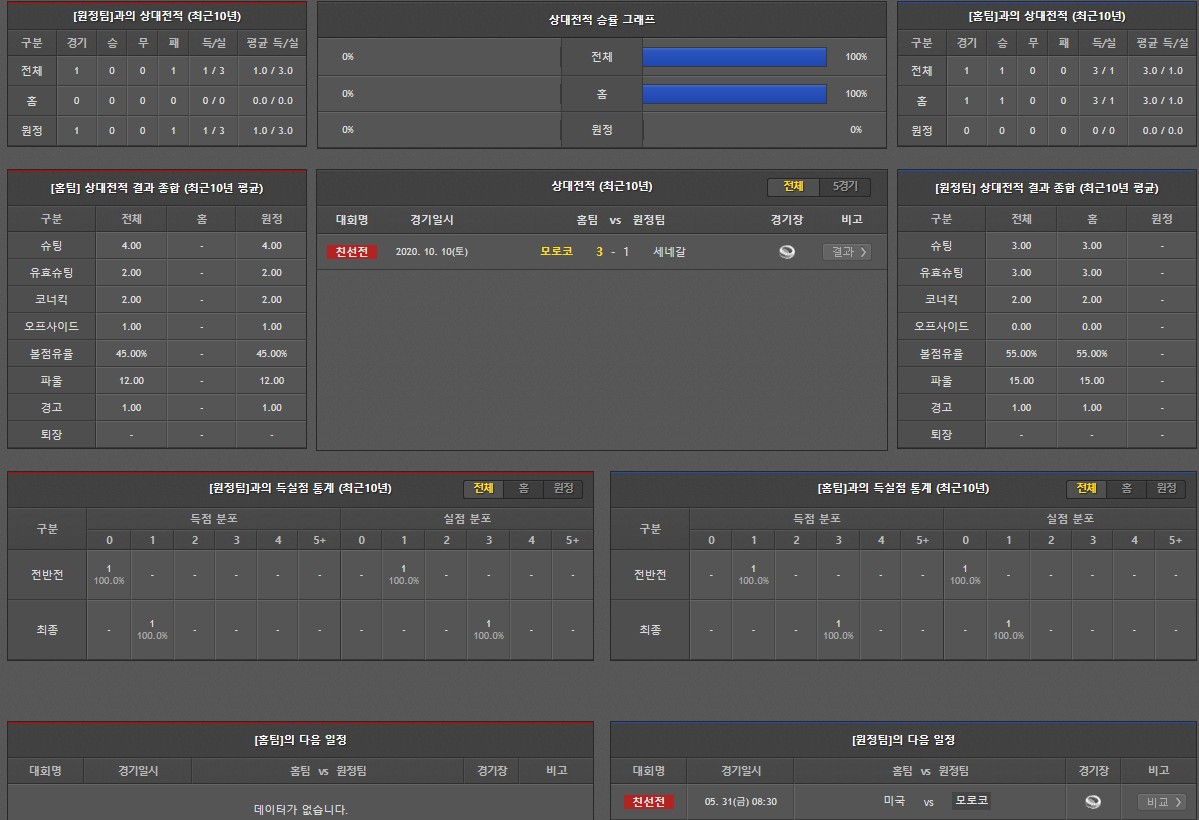The width and height of the screenshot is (1199, 820).
Task: Toggle 홈 filter in [원정팀]과의 득실점 통계
Action: [x=523, y=488]
